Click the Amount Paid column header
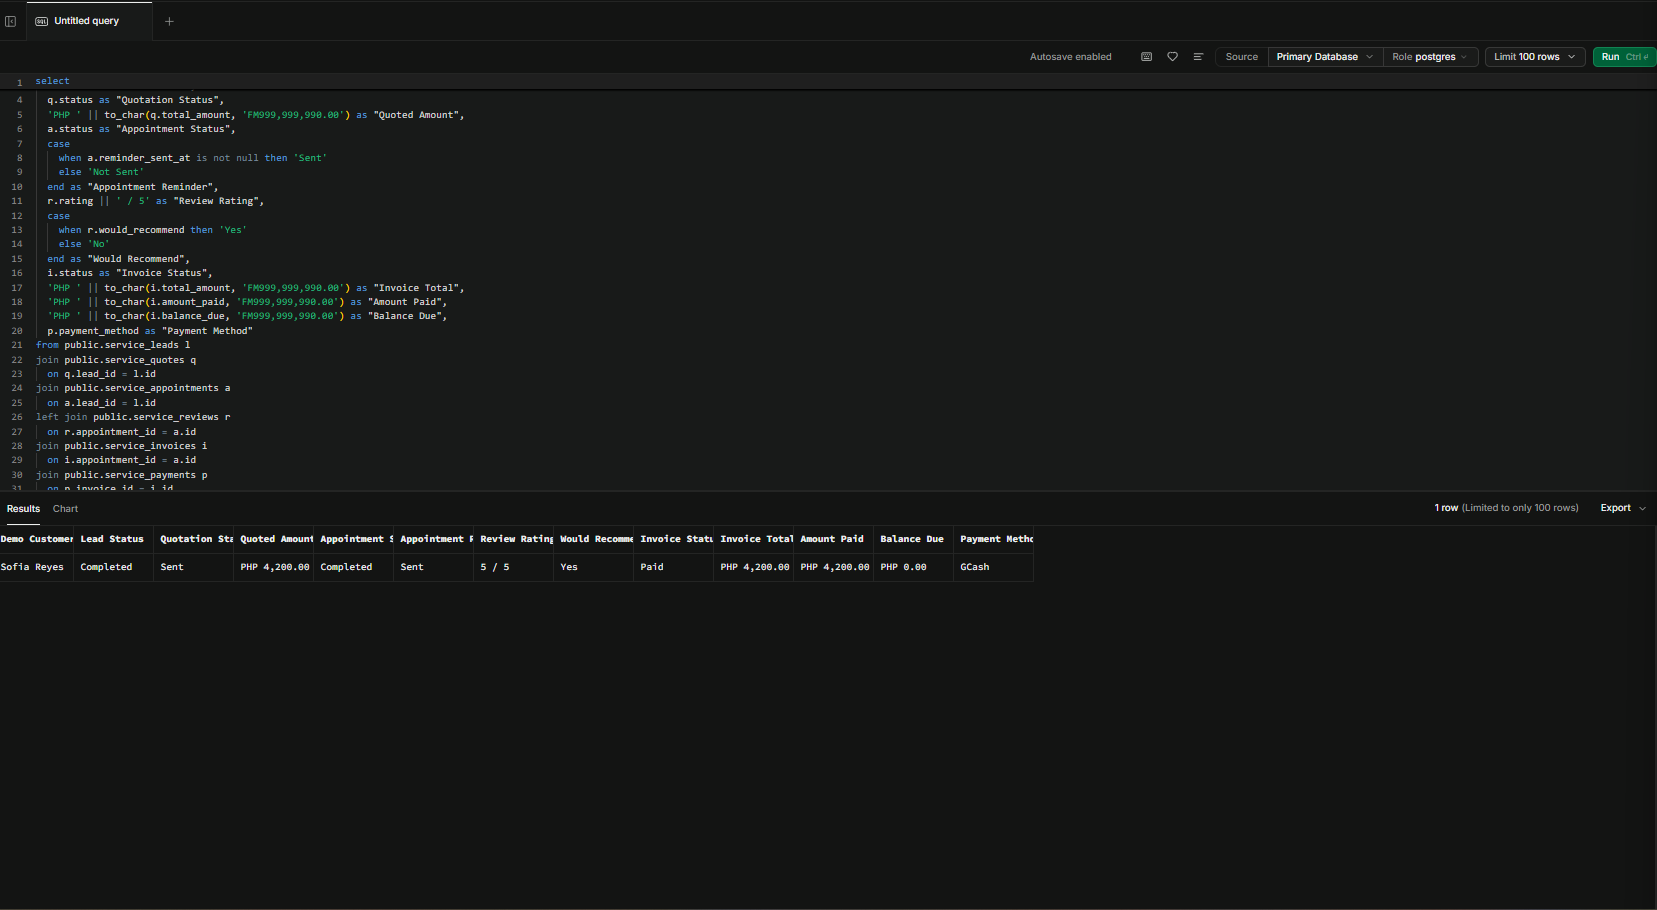The image size is (1657, 910). (x=834, y=539)
